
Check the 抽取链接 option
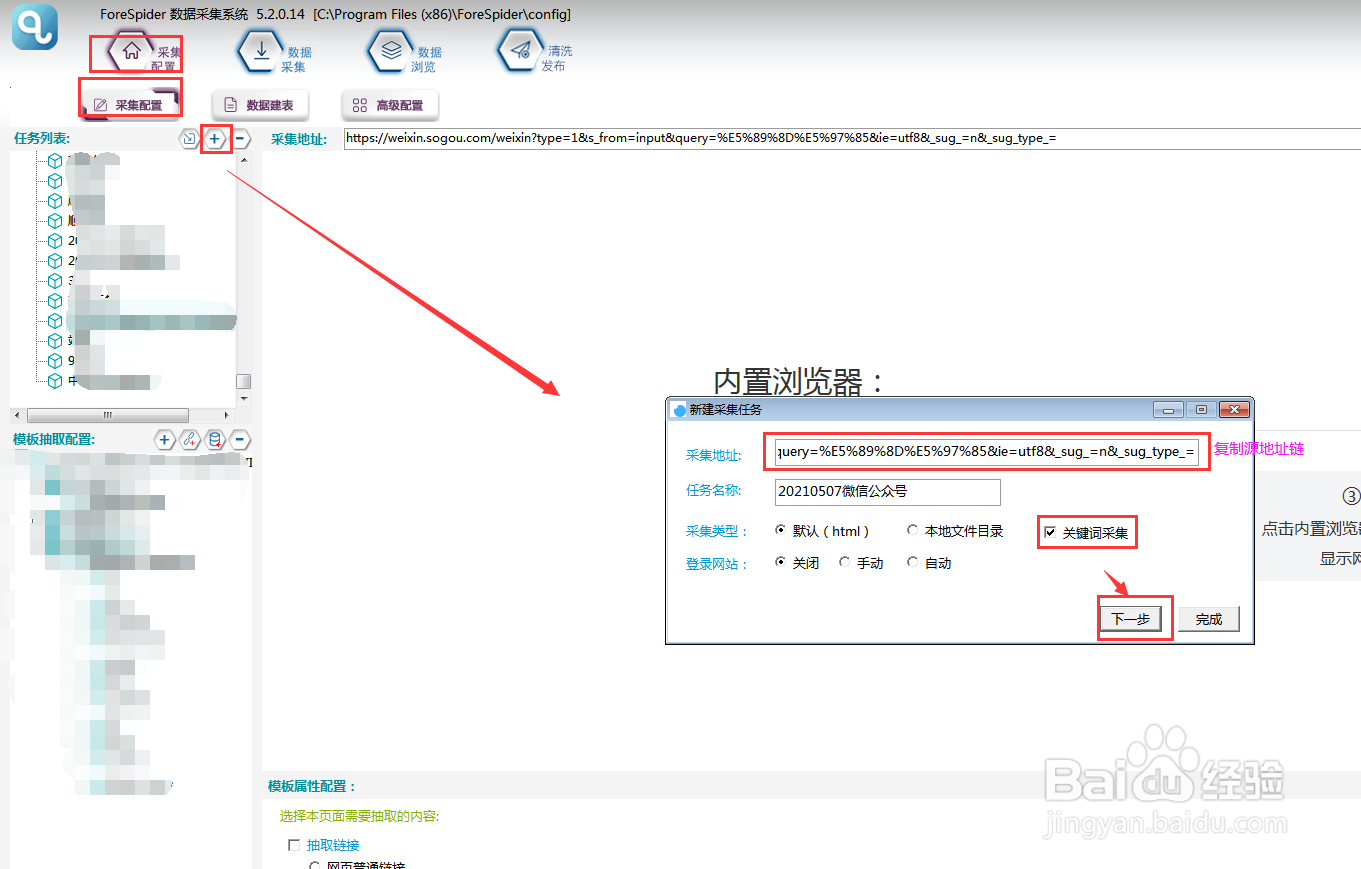pyautogui.click(x=294, y=845)
